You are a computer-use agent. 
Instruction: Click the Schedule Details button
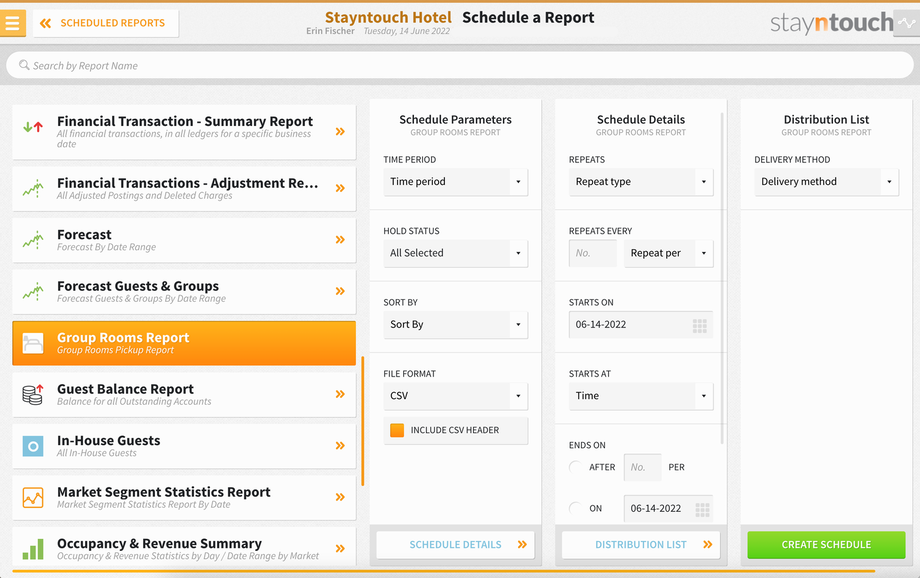coord(455,545)
